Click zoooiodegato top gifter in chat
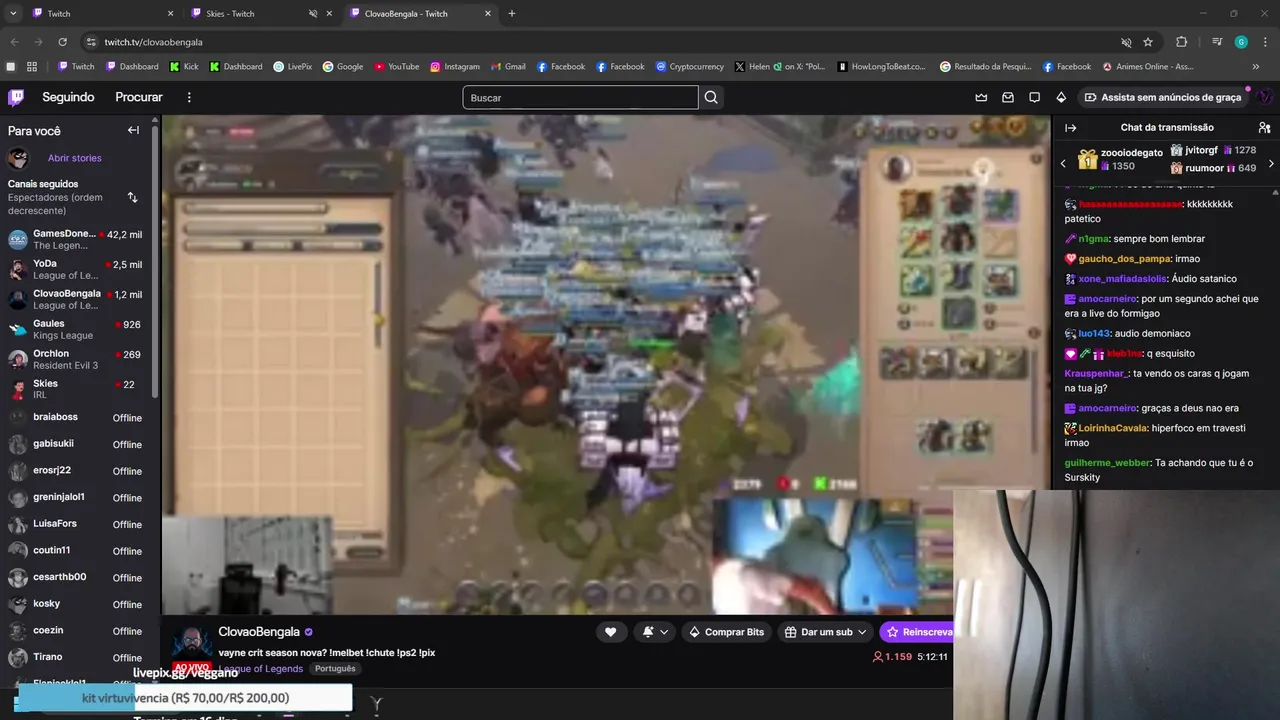Viewport: 1280px width, 720px height. tap(1120, 159)
